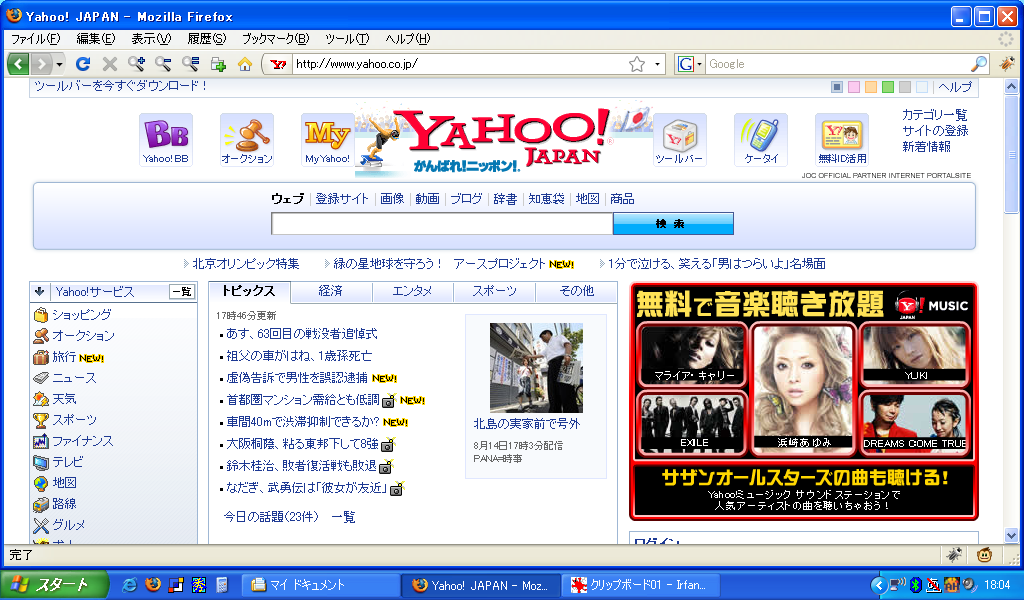Open the ツール(T) menu
Screen dimensions: 1024x600
click(347, 39)
